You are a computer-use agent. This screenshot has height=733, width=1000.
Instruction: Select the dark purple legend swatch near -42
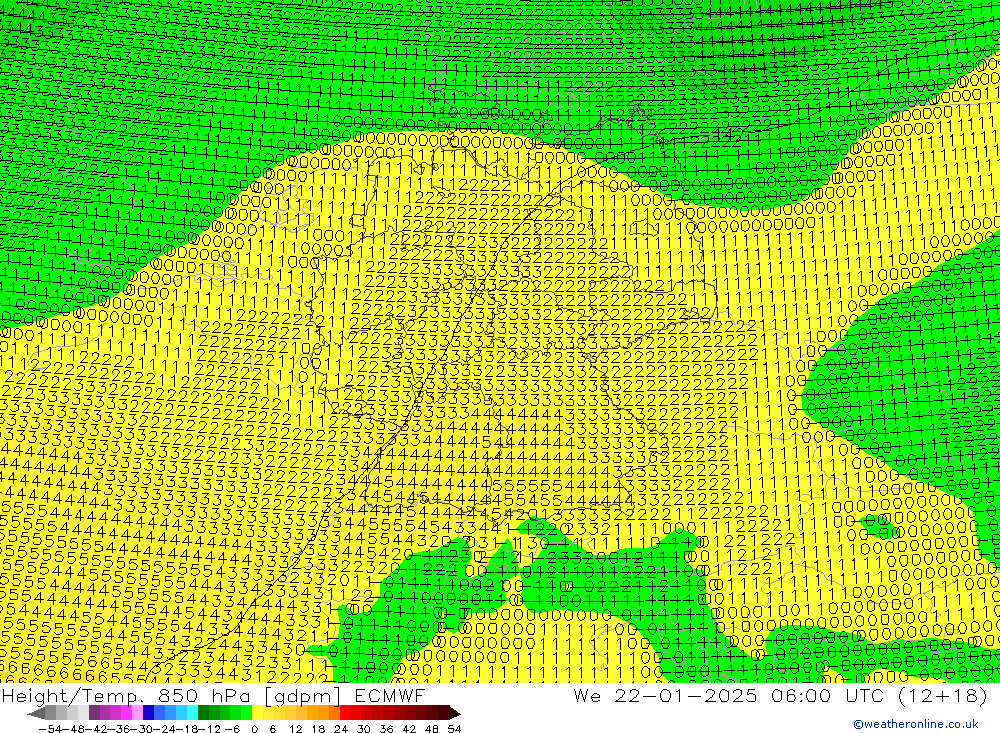click(94, 713)
